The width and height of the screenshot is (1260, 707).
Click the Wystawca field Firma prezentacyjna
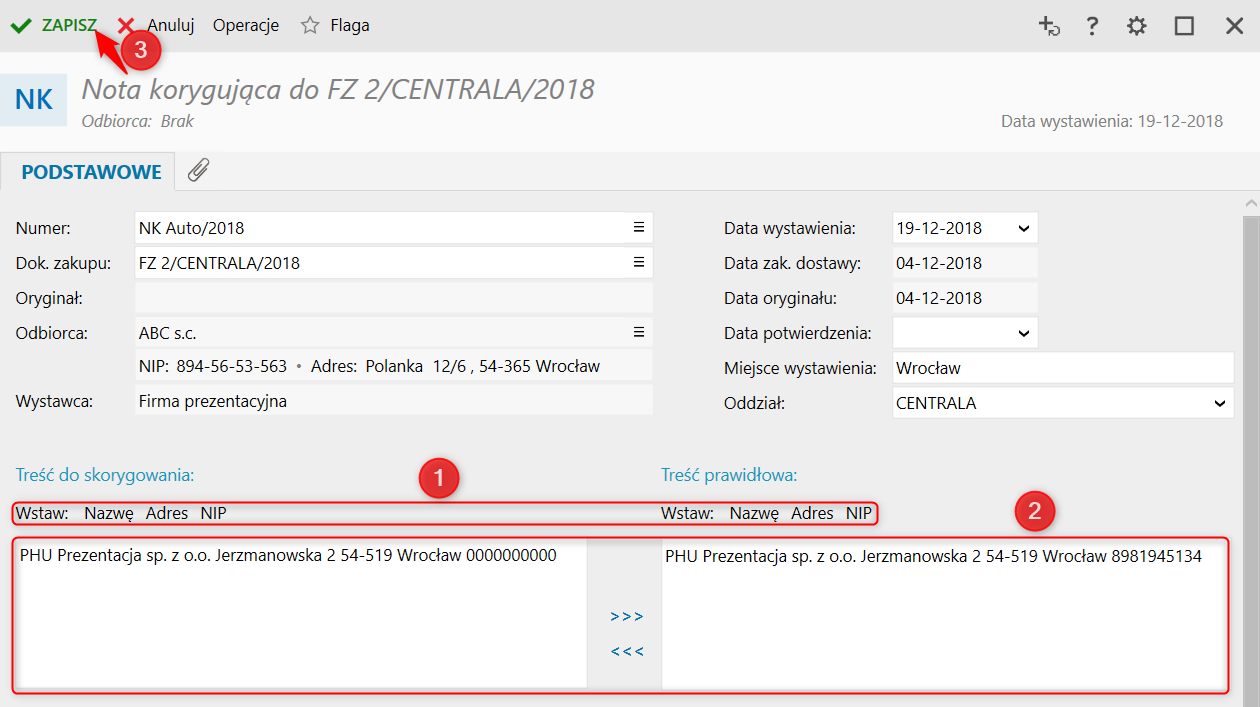(x=394, y=402)
